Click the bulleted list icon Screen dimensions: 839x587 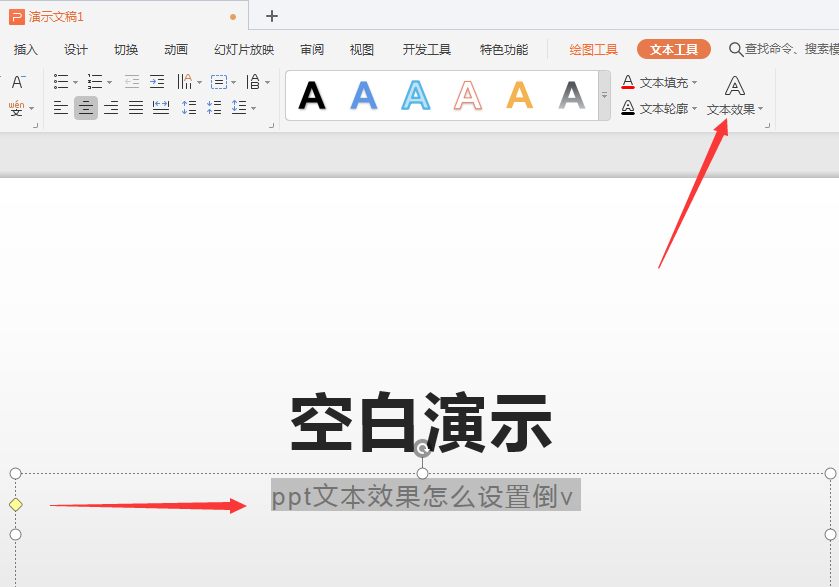pyautogui.click(x=61, y=82)
